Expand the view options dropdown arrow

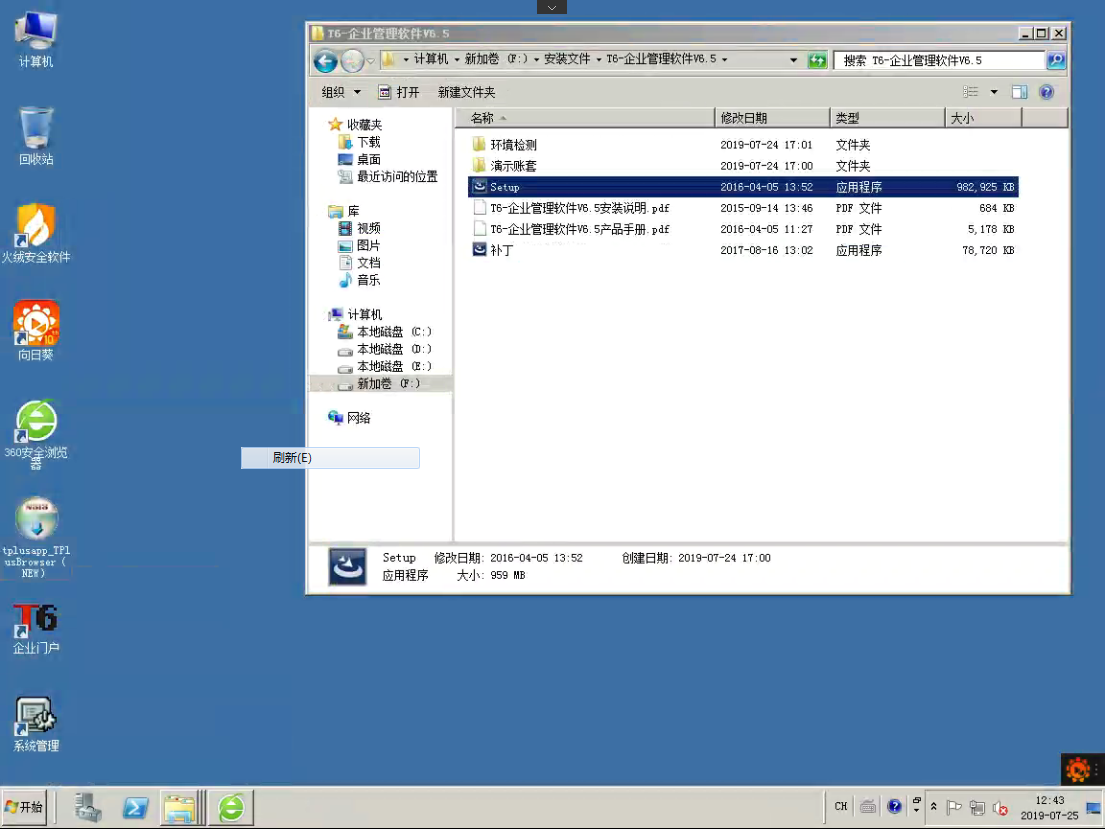[x=994, y=92]
